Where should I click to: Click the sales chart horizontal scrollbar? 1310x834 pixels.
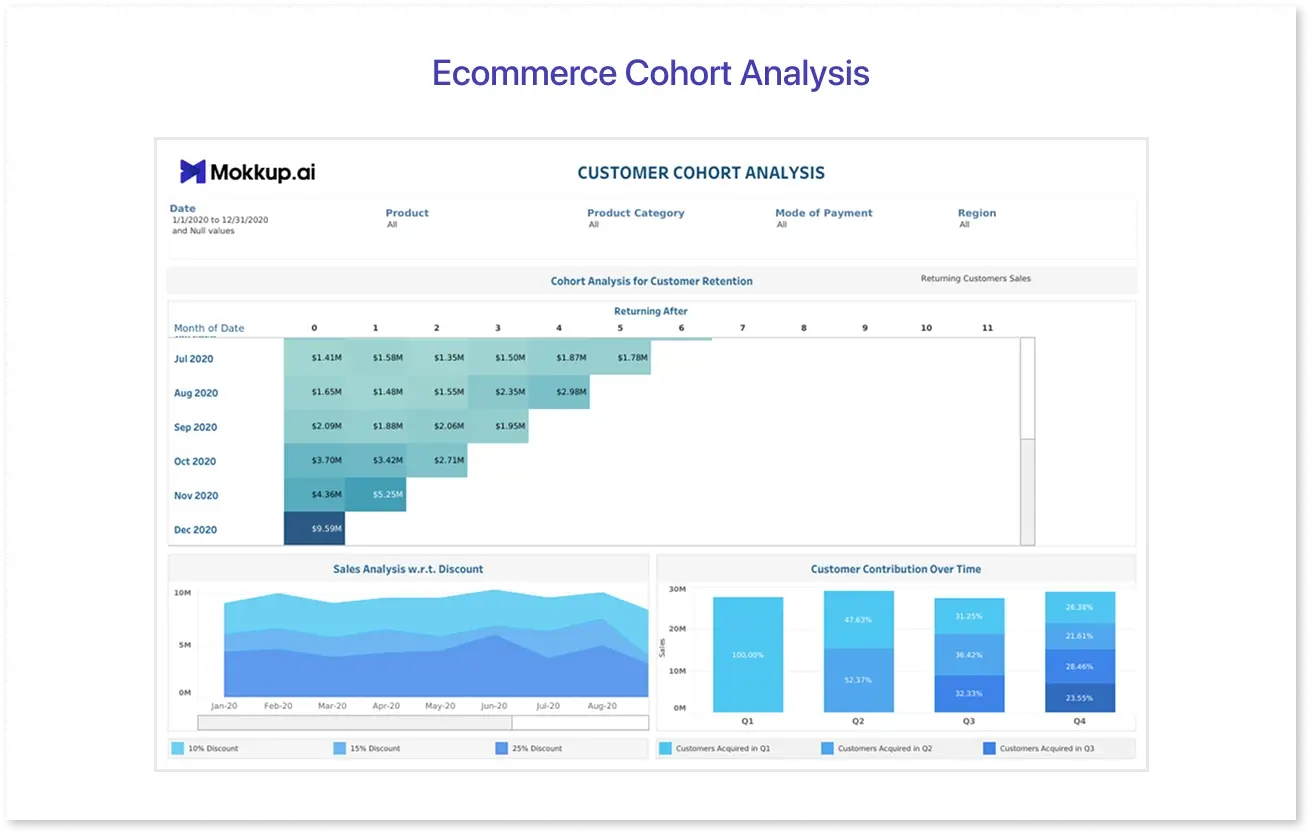pyautogui.click(x=423, y=722)
